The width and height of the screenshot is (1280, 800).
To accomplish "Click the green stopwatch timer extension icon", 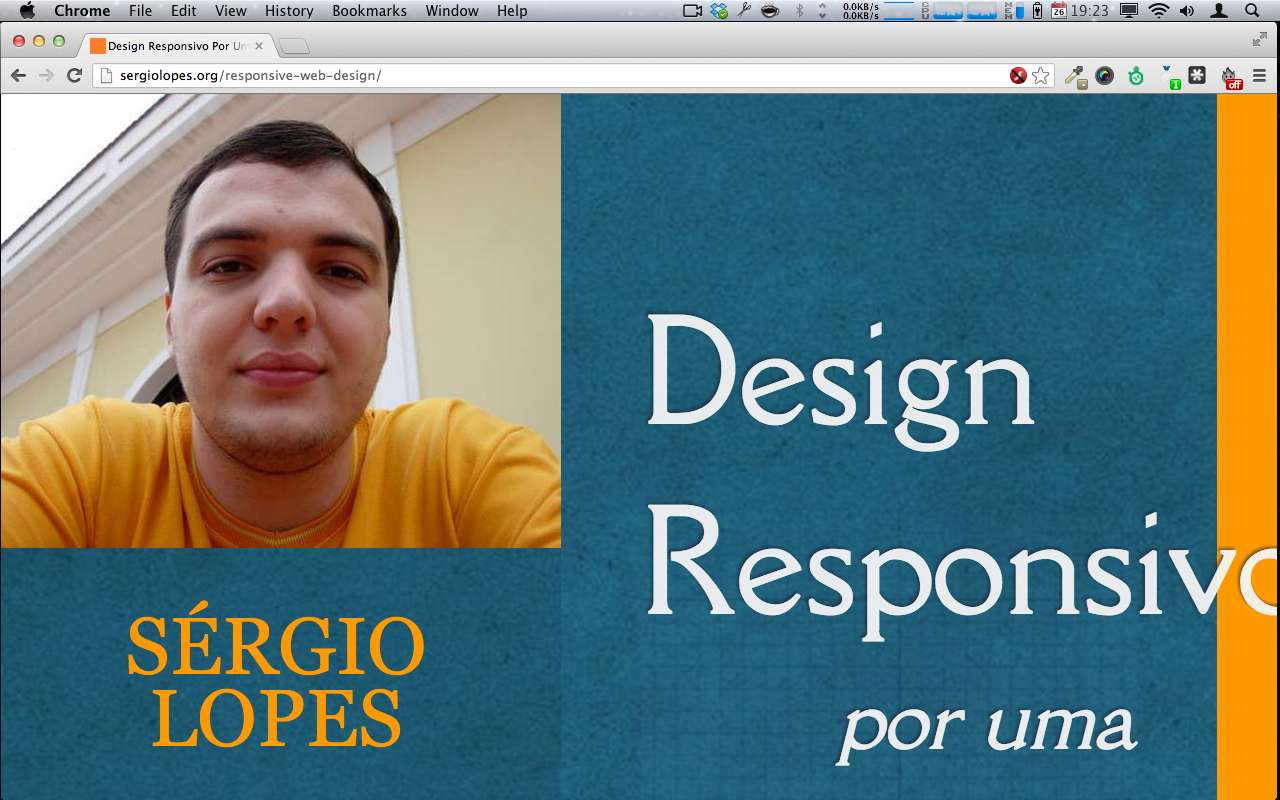I will coord(1135,75).
